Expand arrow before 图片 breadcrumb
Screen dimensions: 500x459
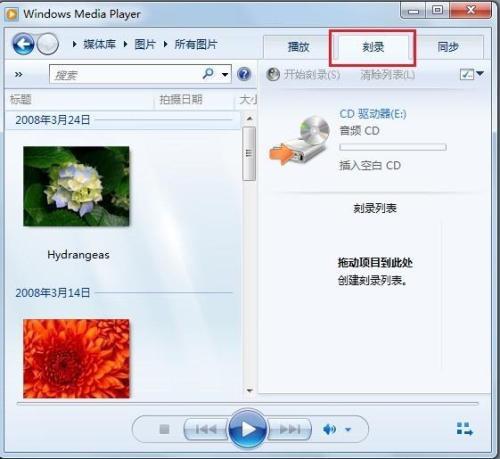[x=126, y=44]
